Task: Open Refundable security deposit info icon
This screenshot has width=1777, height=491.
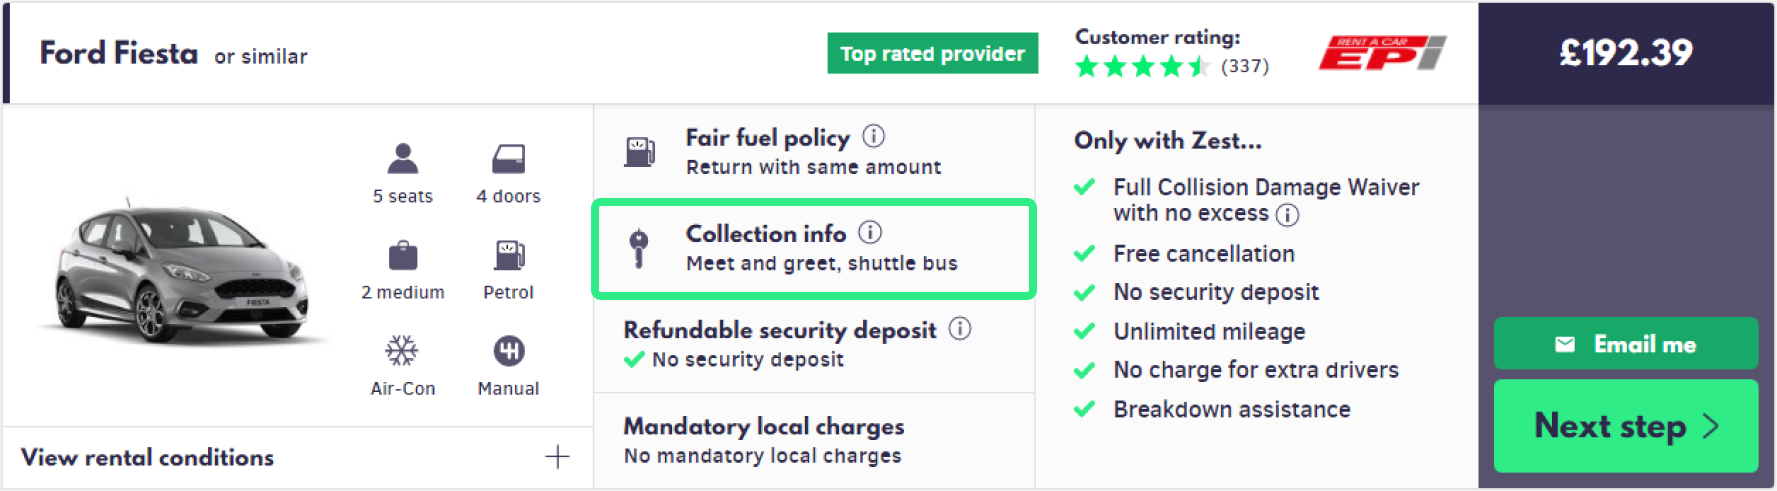Action: (960, 328)
